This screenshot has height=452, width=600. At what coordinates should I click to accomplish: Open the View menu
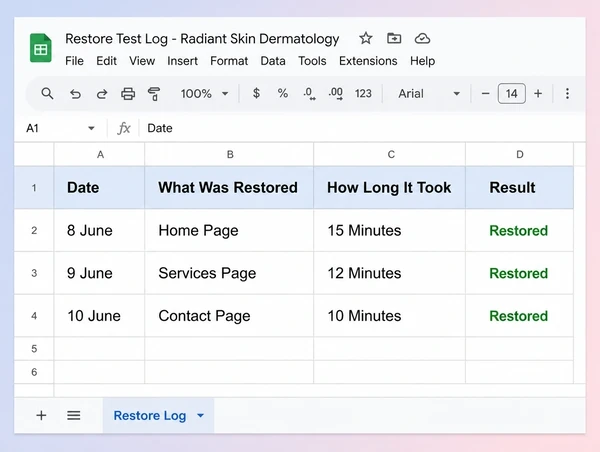coord(142,61)
